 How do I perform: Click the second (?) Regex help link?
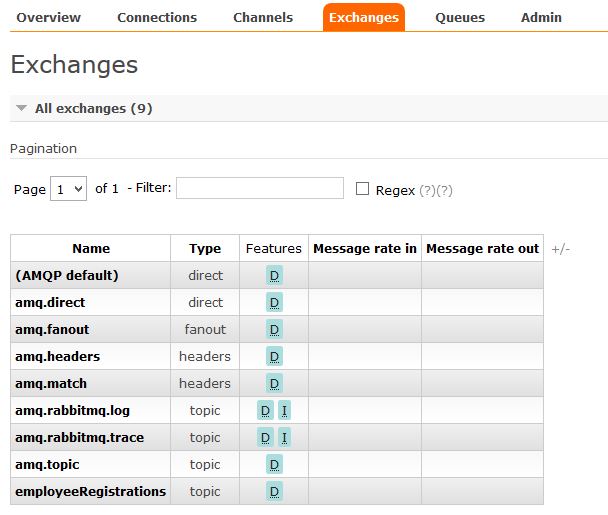[x=444, y=190]
